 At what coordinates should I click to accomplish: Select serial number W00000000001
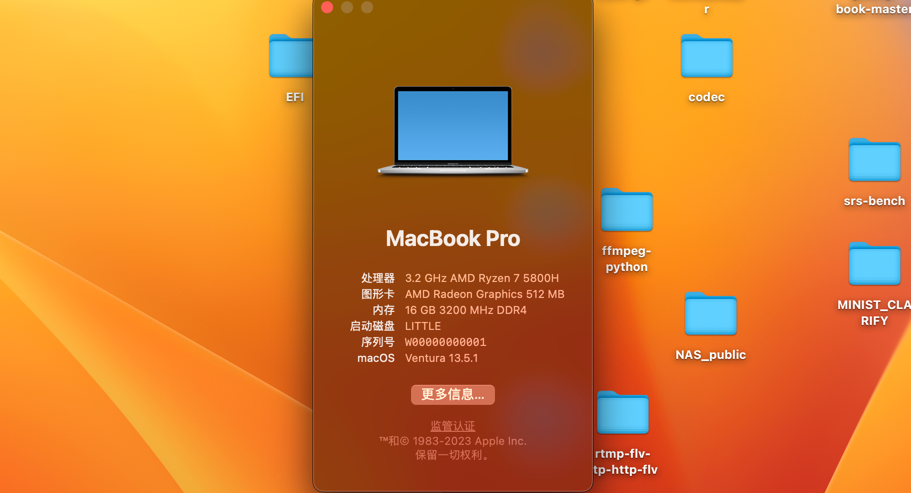coord(446,343)
